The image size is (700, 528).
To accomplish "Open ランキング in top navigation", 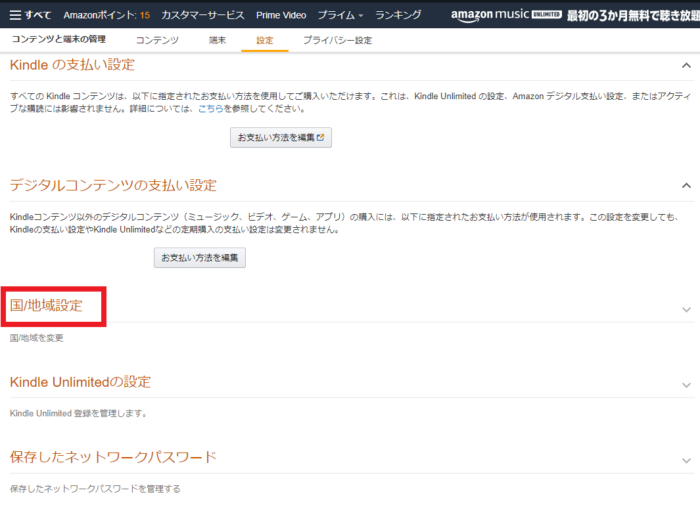I will pos(398,15).
